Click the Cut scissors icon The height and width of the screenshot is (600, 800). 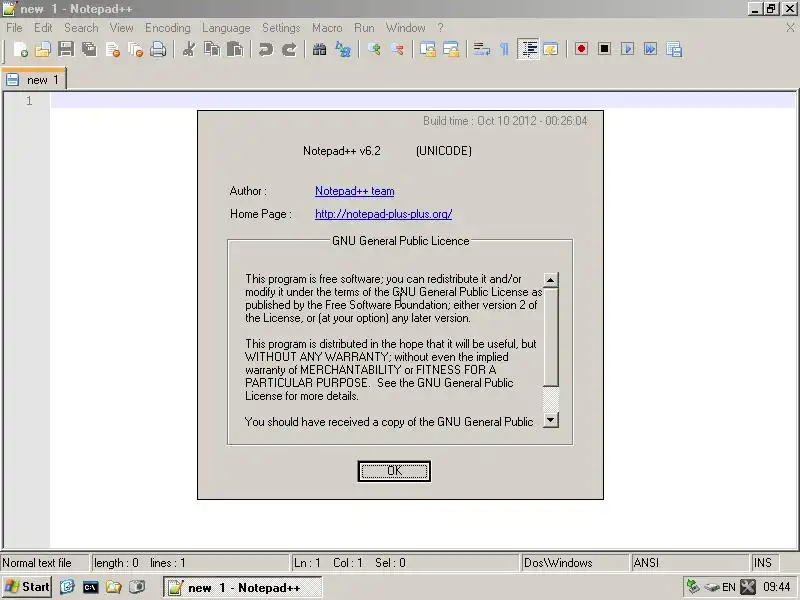coord(189,49)
